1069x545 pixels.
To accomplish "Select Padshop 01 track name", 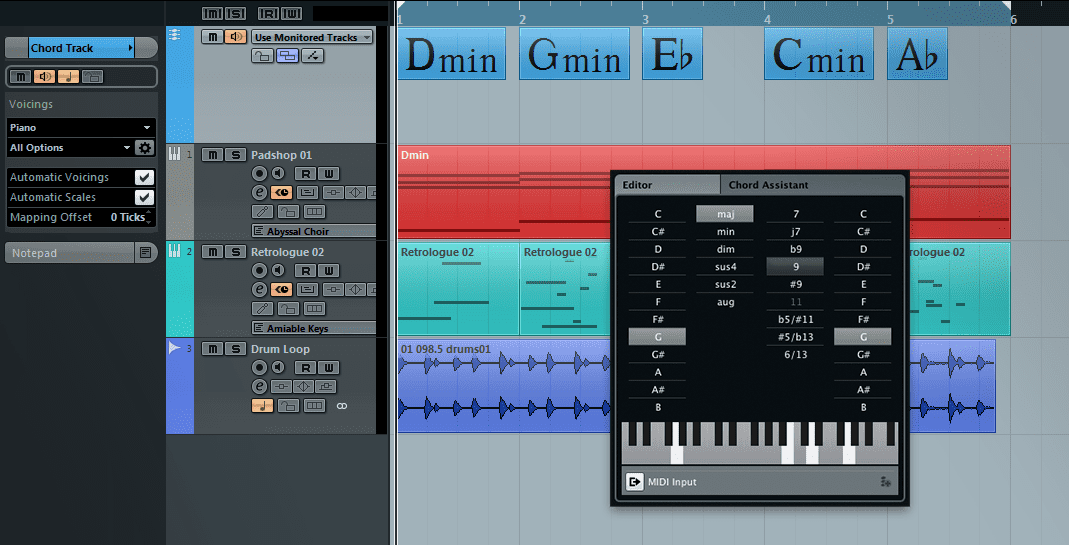I will pos(281,155).
